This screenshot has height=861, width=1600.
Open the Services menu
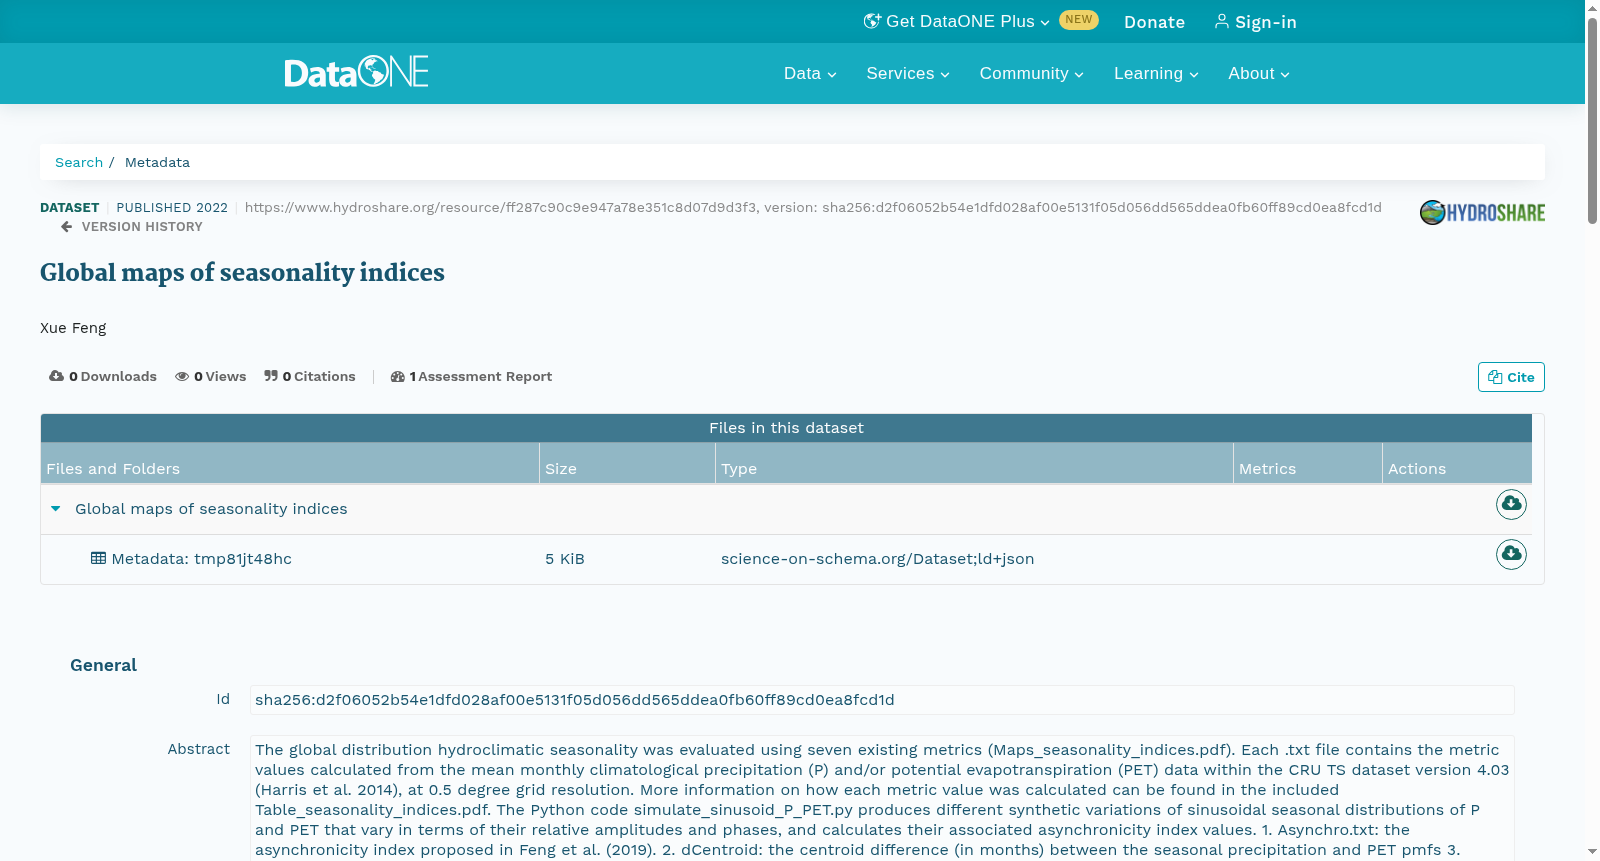pos(908,73)
